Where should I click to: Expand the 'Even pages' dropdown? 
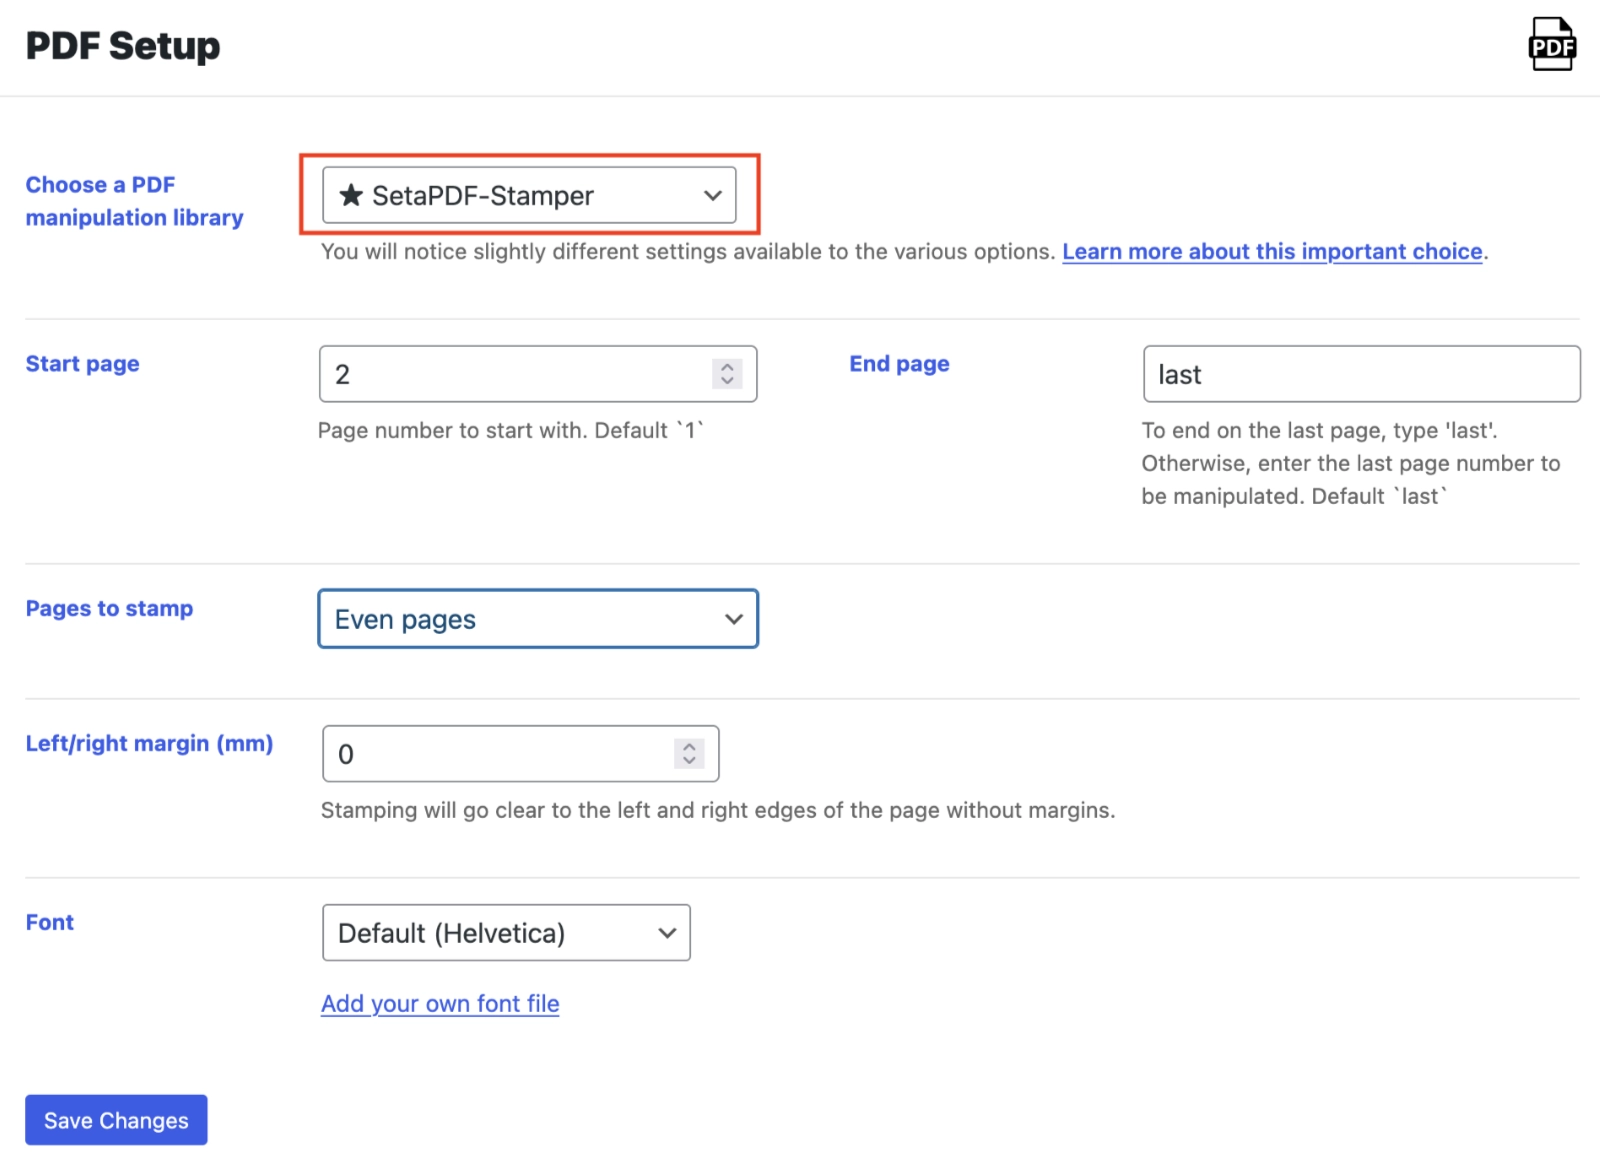pos(538,619)
